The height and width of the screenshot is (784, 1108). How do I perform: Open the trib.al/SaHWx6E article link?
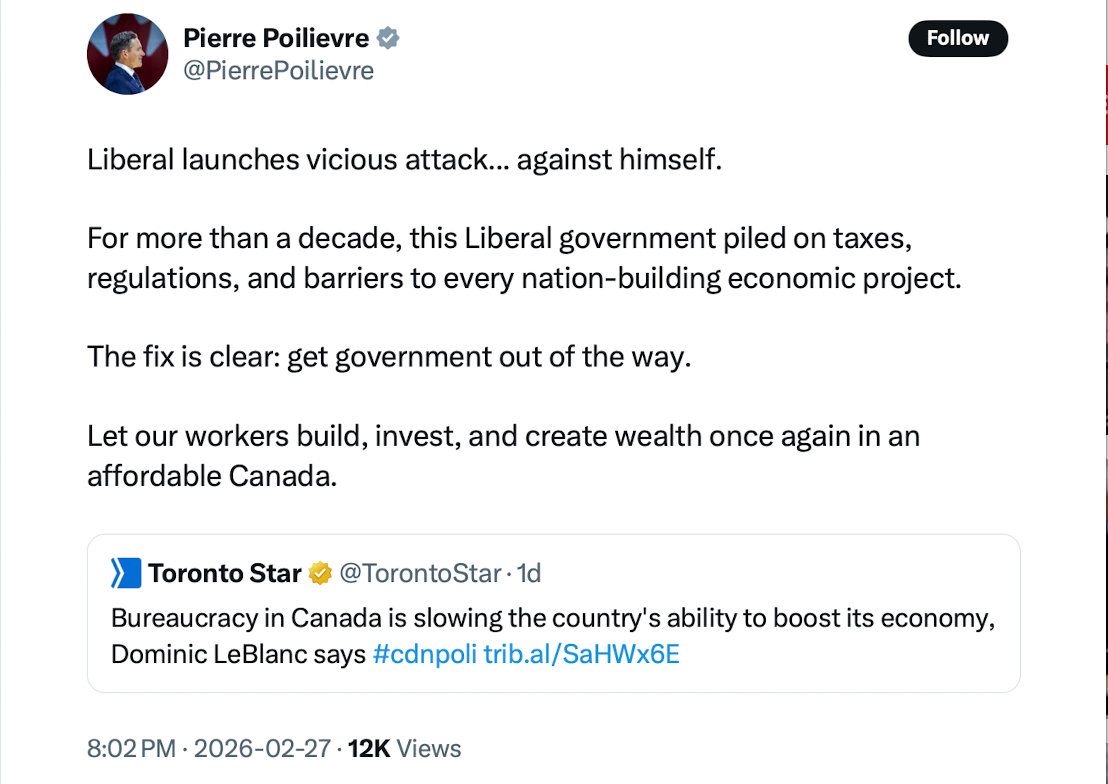coord(582,655)
